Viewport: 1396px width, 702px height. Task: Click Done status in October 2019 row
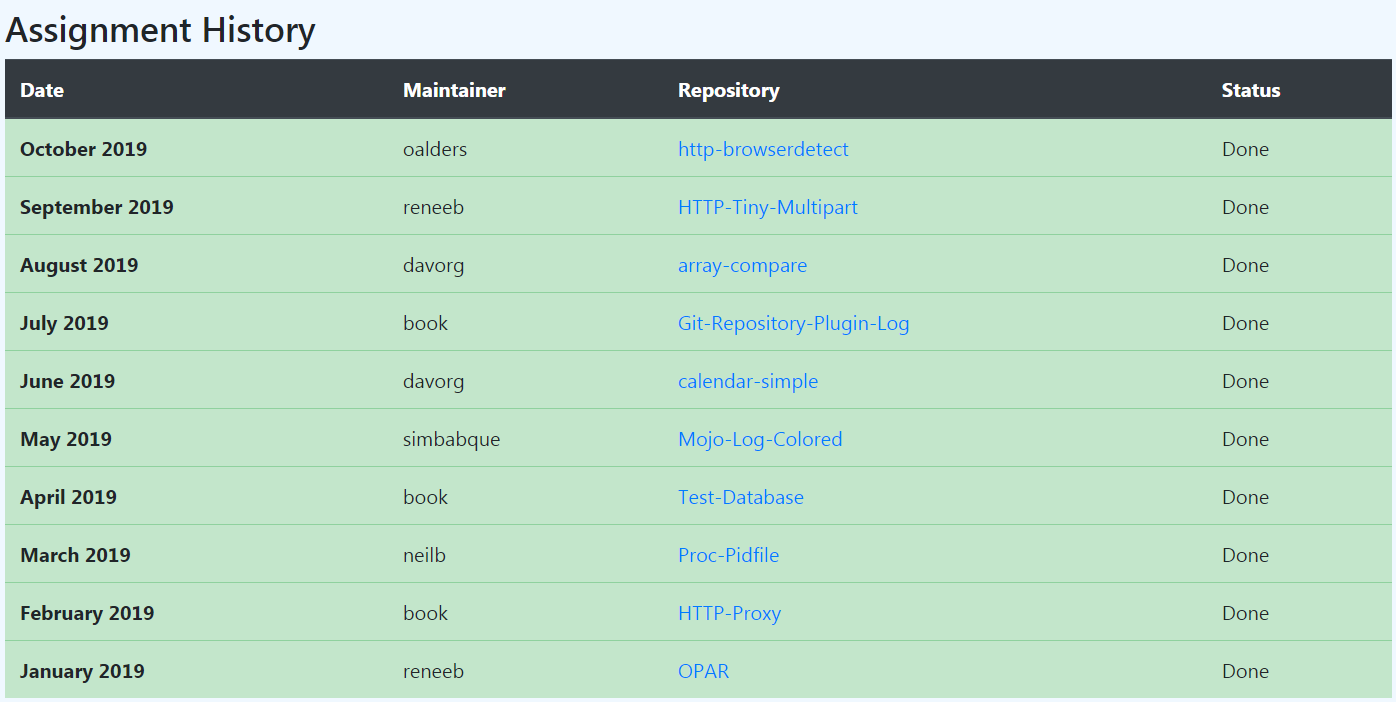point(1245,149)
